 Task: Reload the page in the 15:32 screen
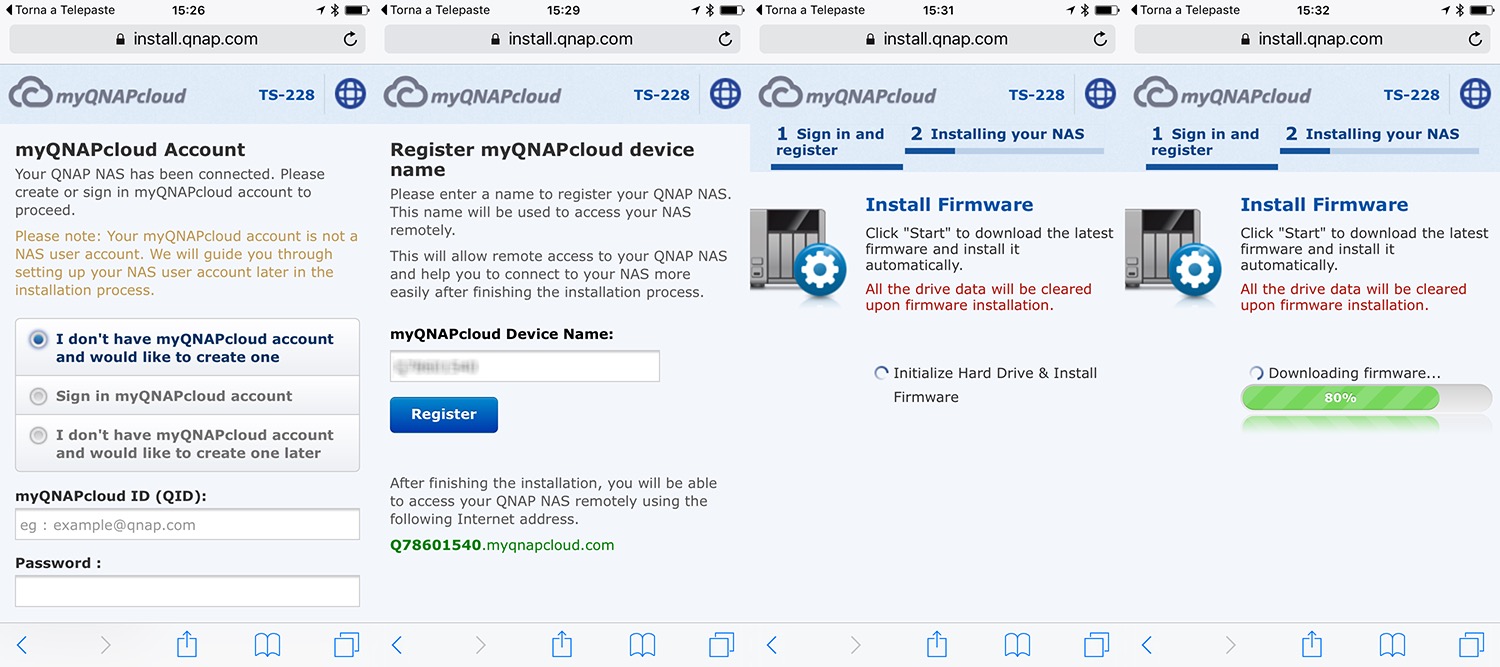pos(1475,40)
